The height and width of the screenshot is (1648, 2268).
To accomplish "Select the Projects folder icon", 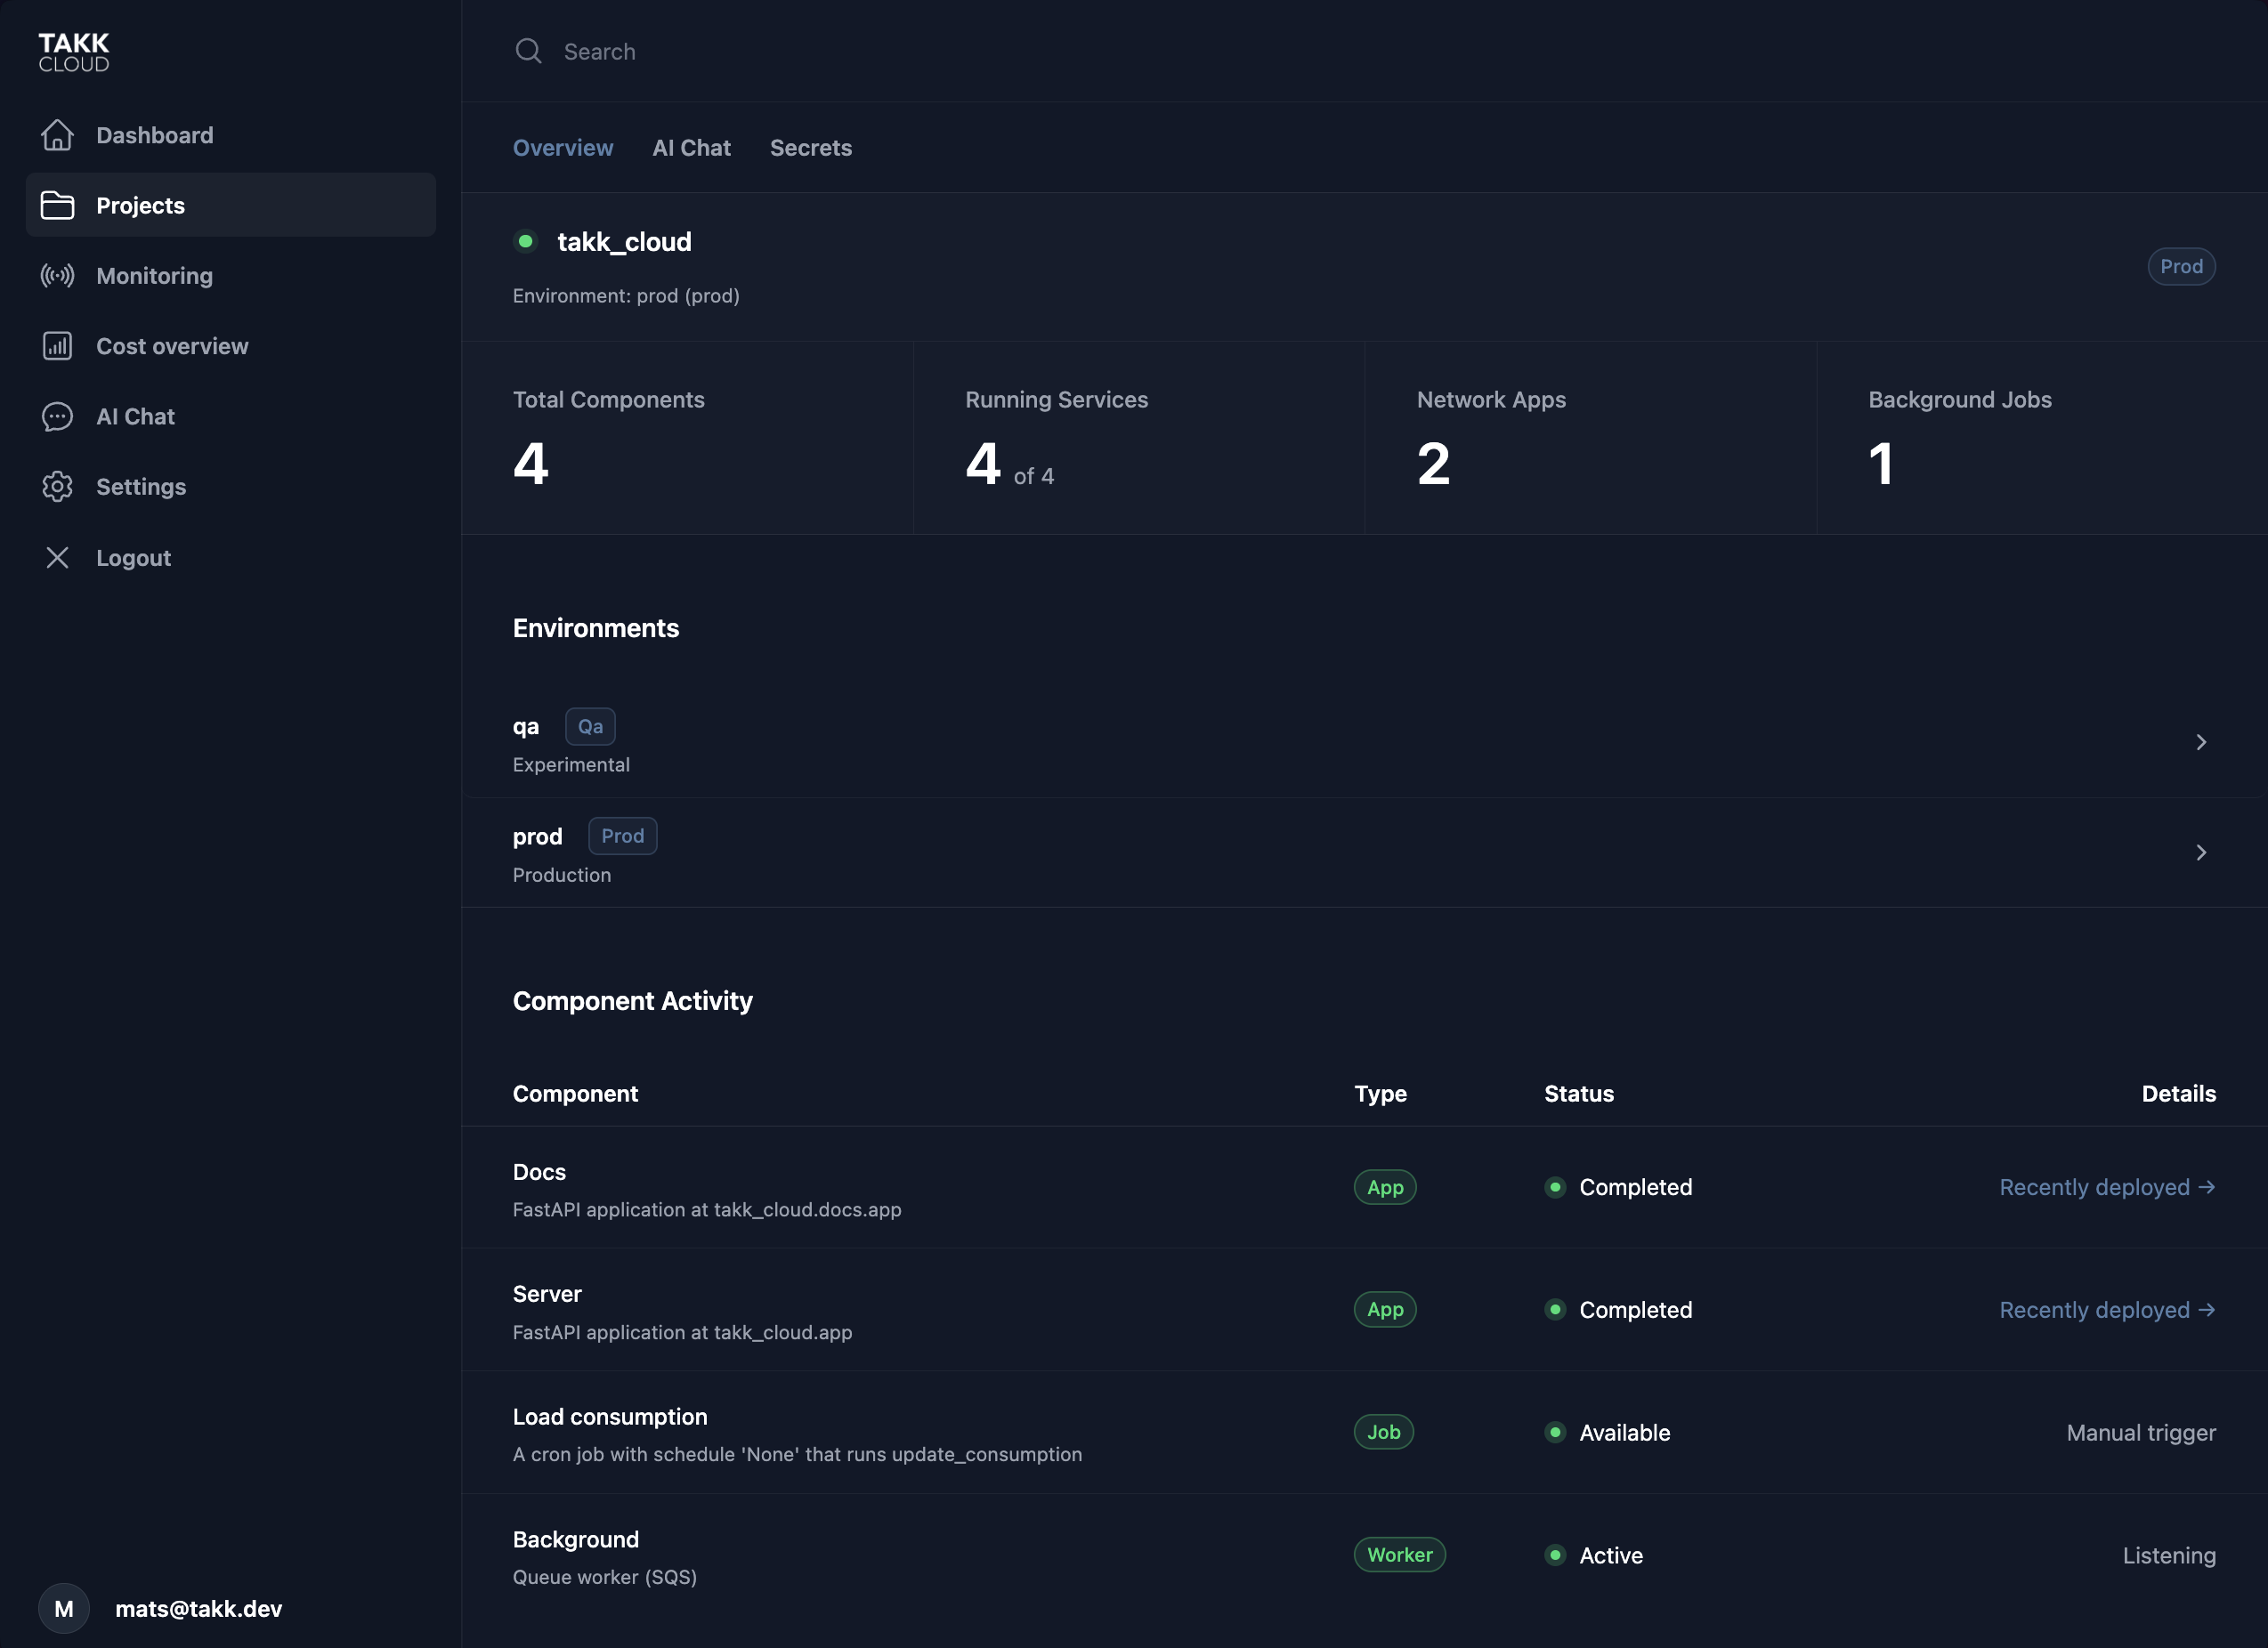I will click(57, 205).
